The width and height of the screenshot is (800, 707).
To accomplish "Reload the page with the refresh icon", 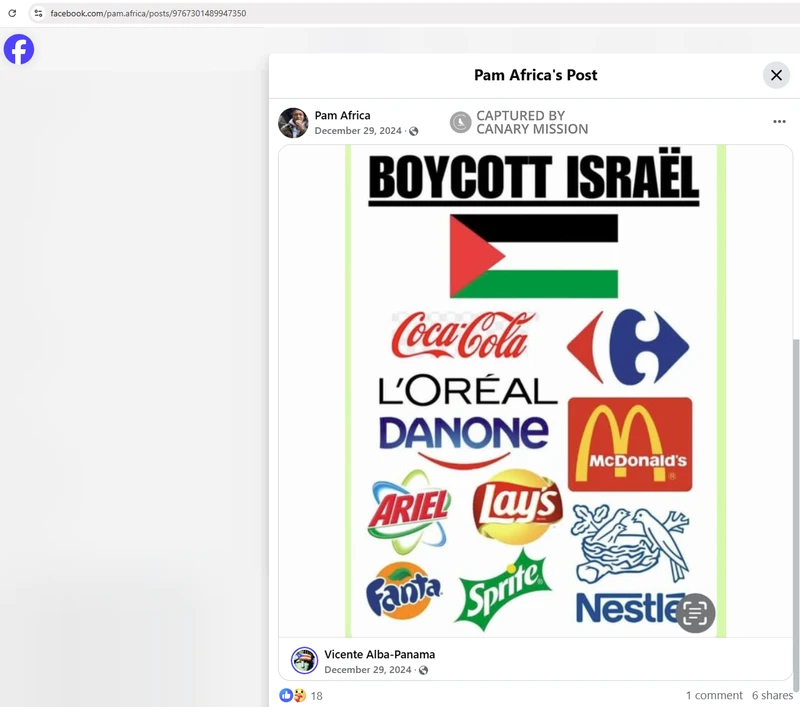I will click(x=12, y=13).
